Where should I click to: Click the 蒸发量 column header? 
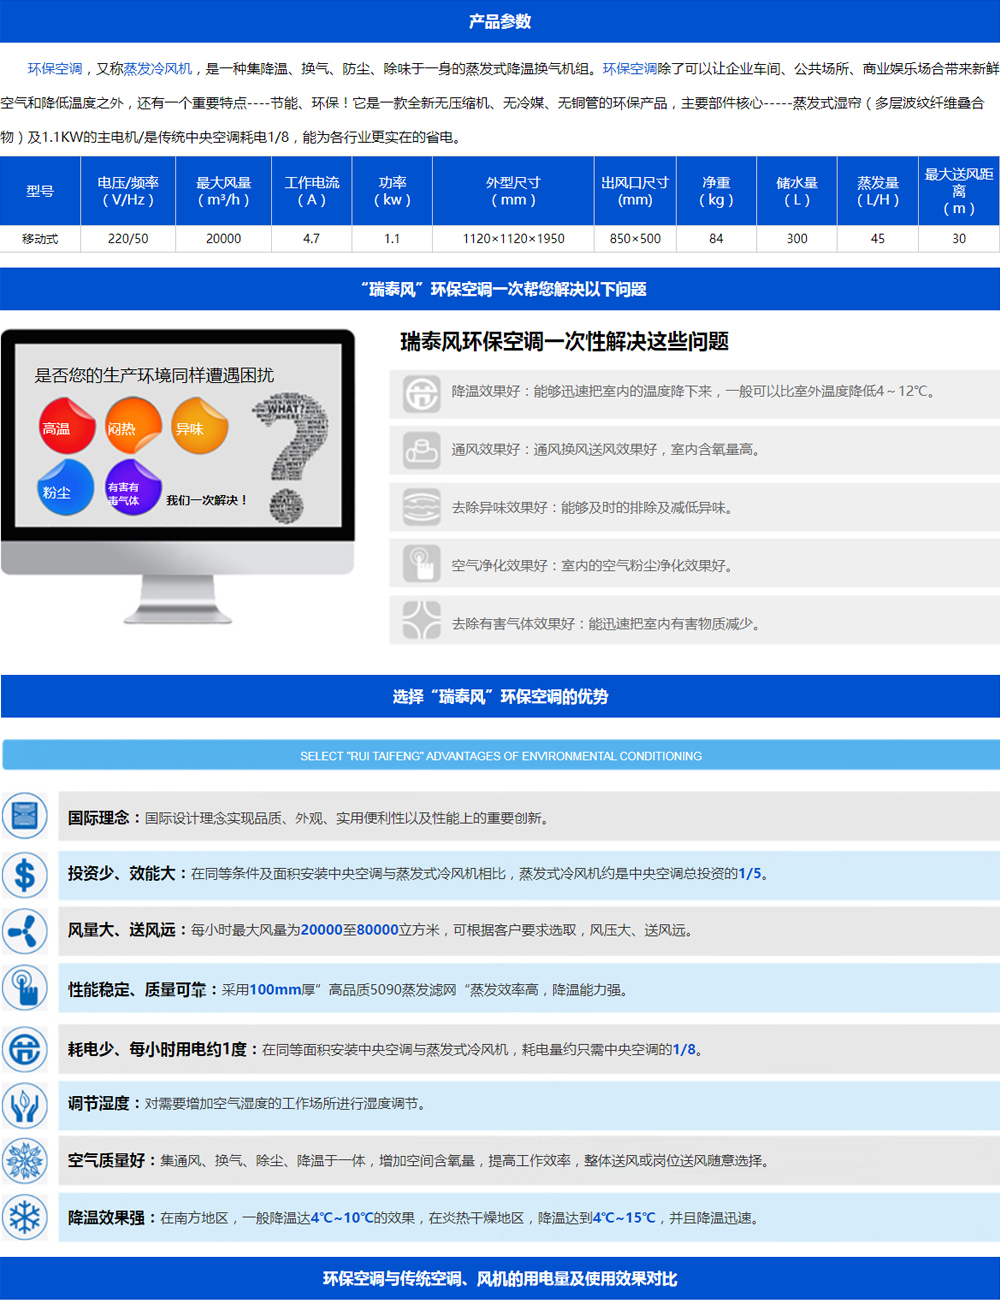coord(878,191)
